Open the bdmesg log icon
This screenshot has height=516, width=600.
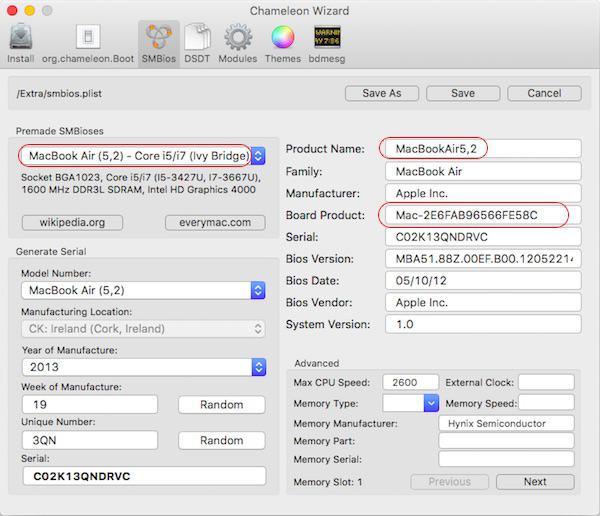point(326,42)
